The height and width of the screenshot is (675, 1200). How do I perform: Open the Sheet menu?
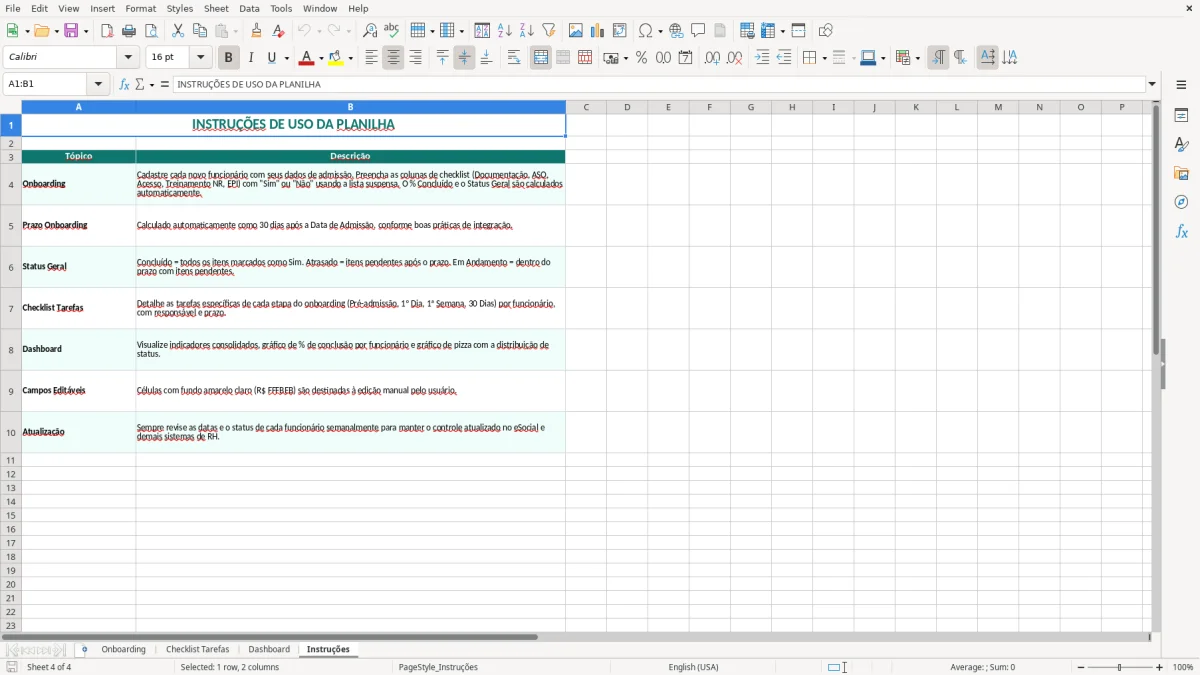pyautogui.click(x=216, y=8)
